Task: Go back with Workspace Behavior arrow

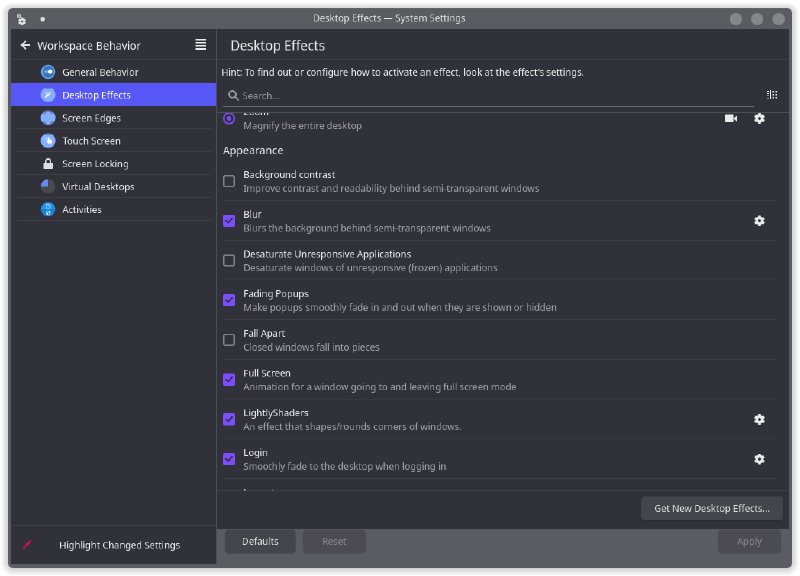Action: click(x=25, y=45)
